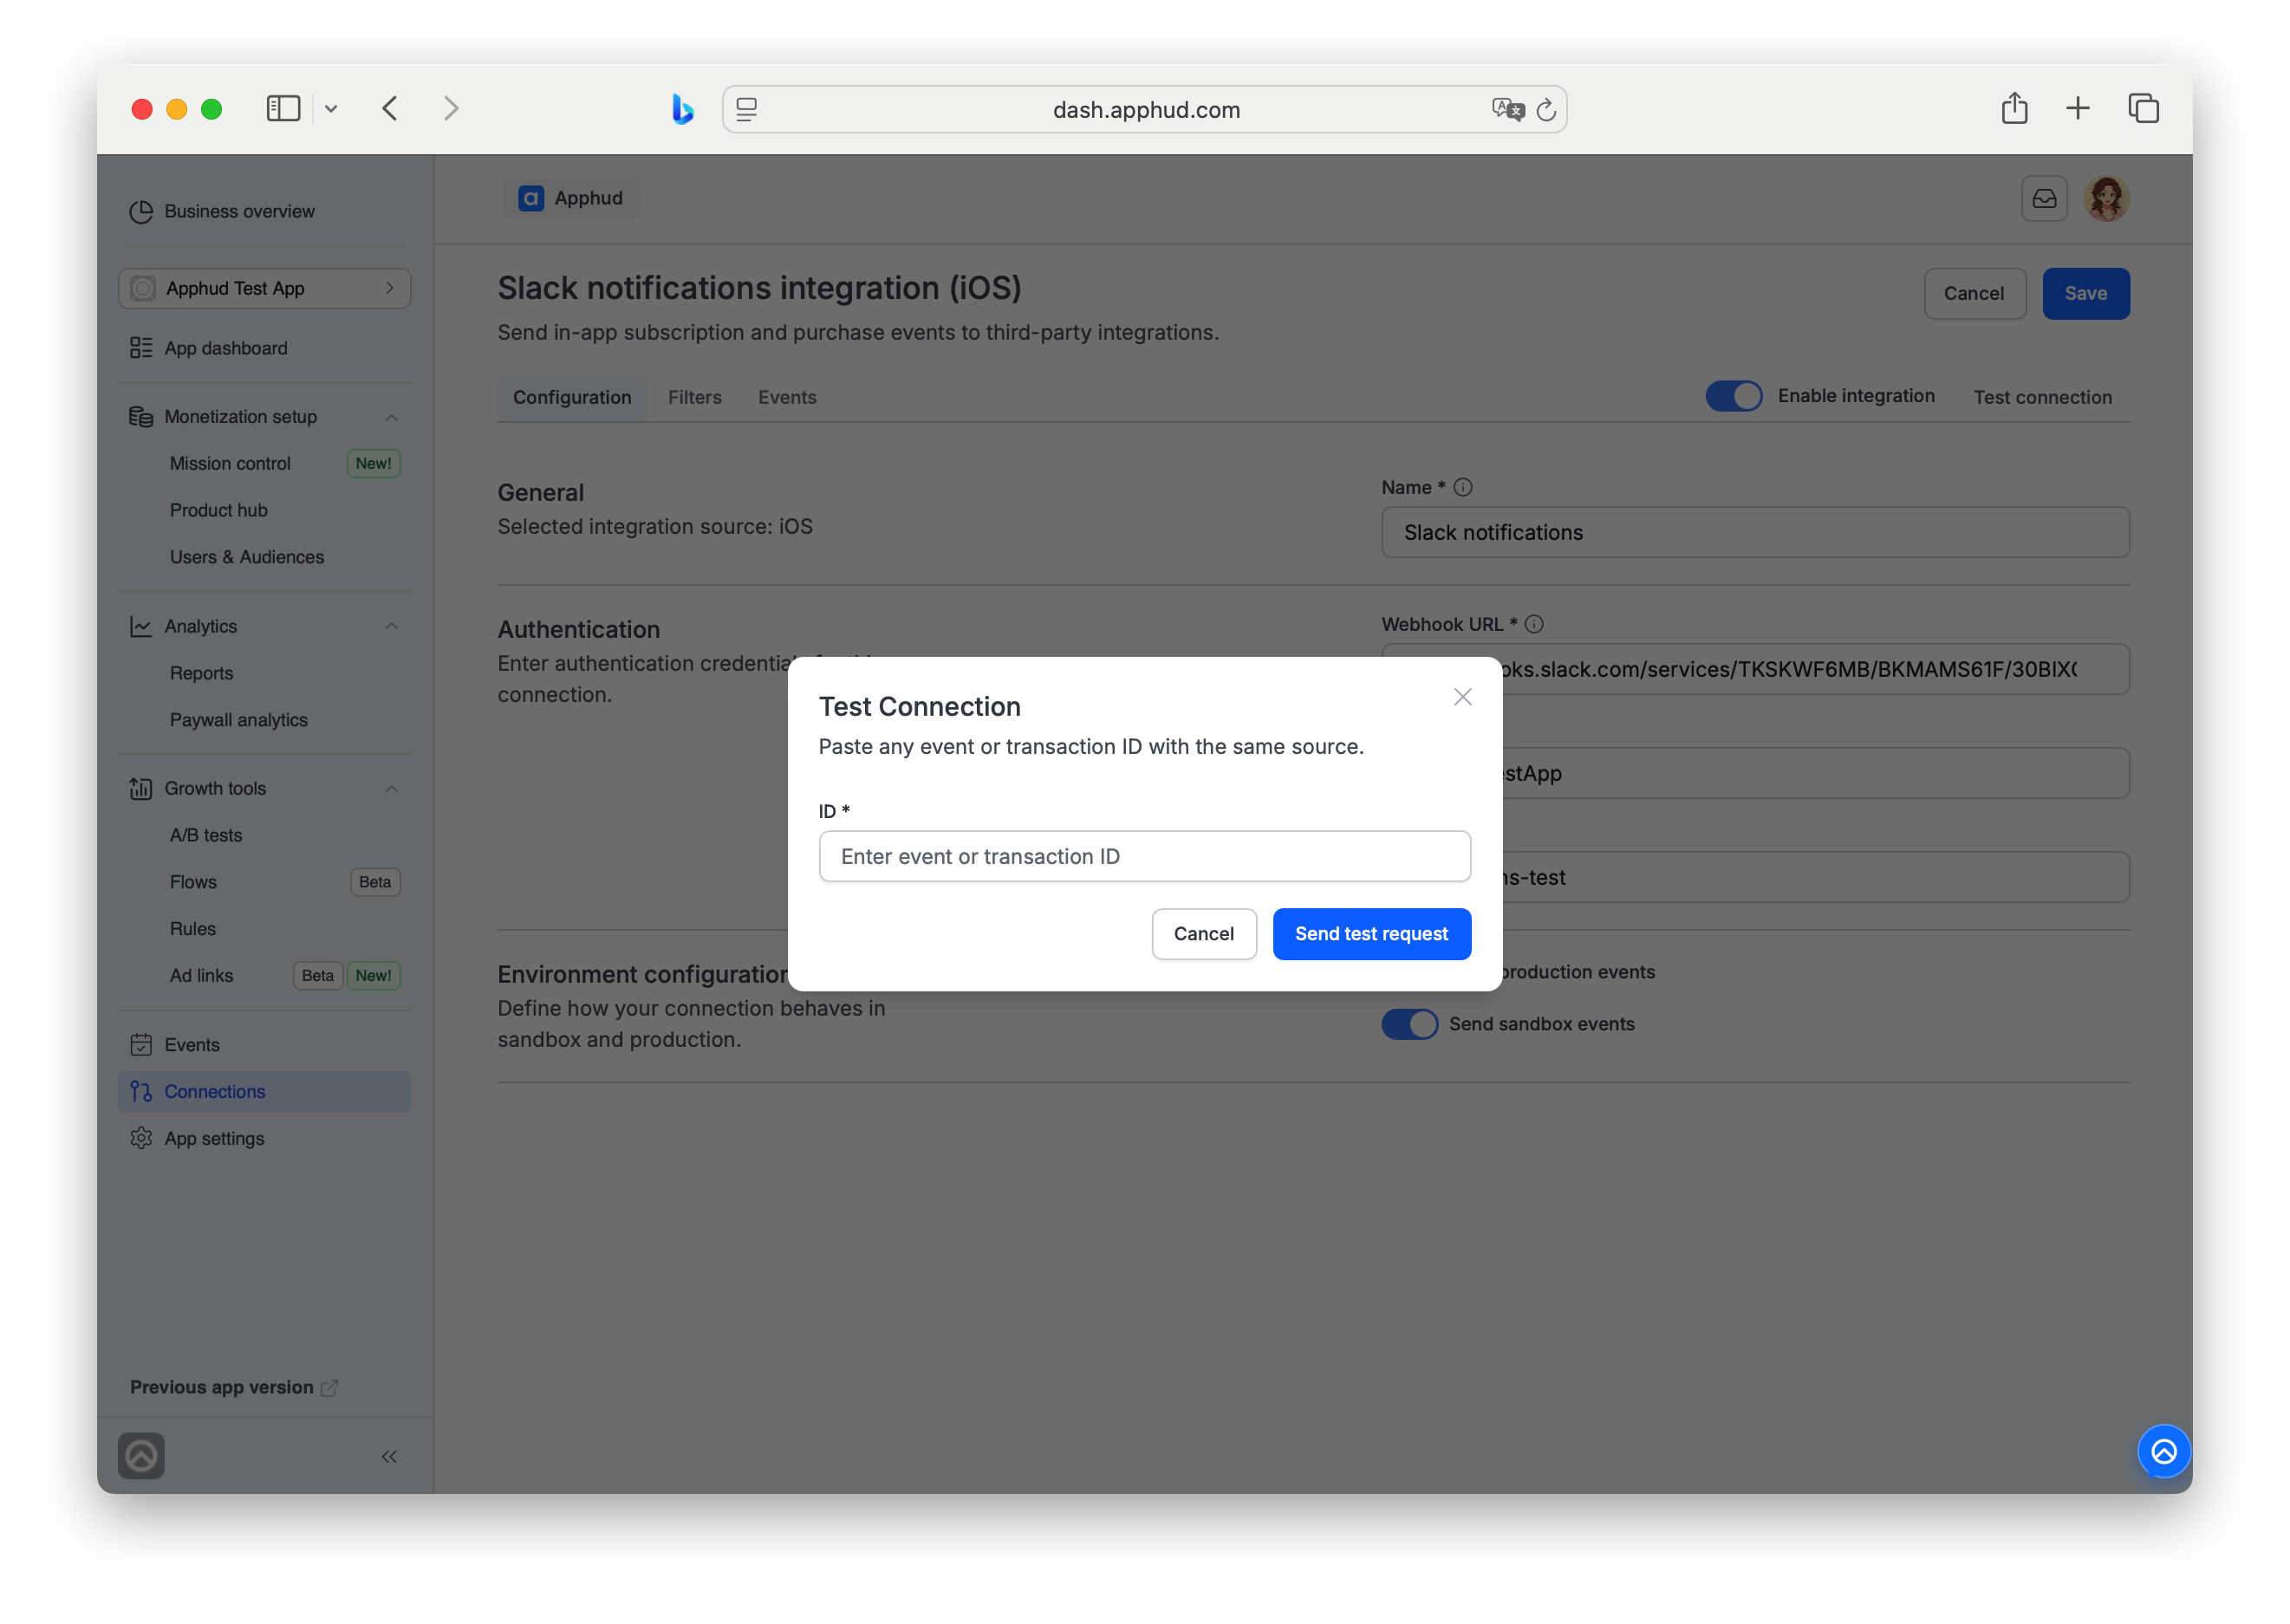Click the Apphud logo at sidebar bottom
Viewport: 2290px width, 1624px height.
click(x=141, y=1456)
